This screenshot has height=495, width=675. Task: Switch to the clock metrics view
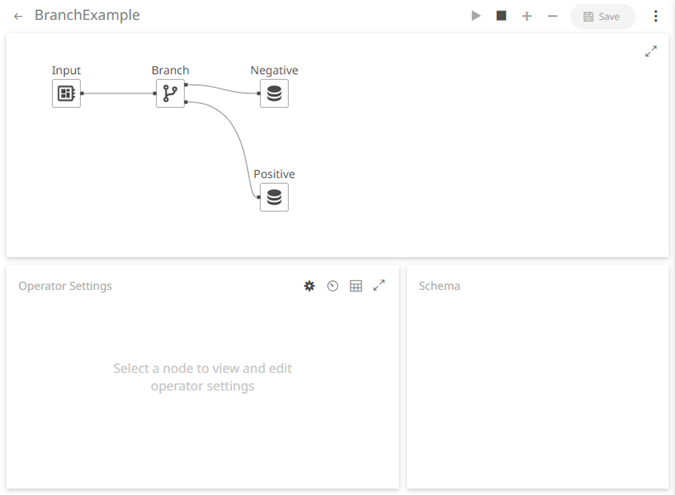(x=333, y=286)
